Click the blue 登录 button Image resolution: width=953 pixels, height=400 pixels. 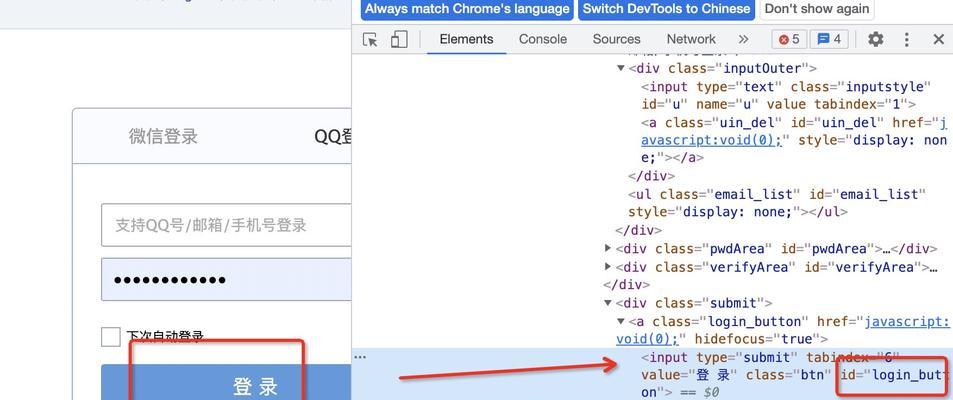coord(226,384)
